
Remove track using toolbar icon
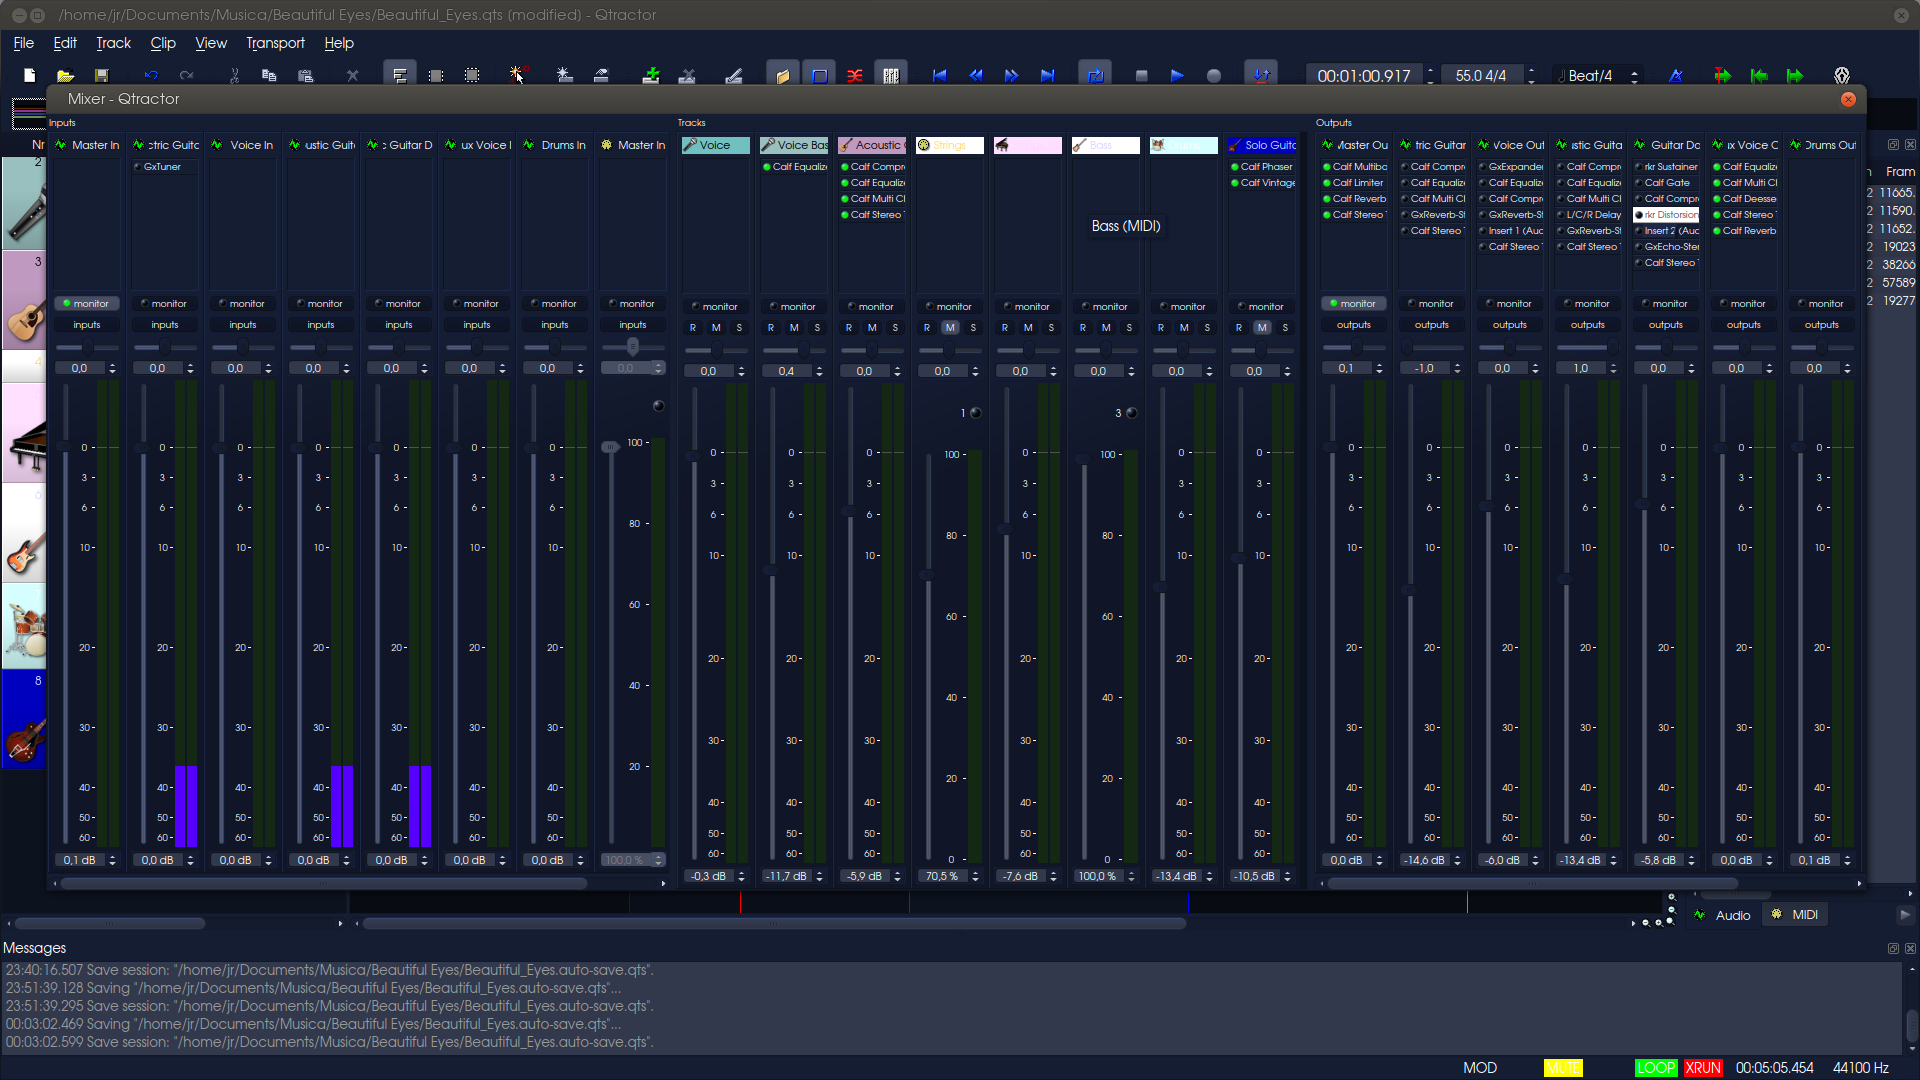tap(687, 75)
